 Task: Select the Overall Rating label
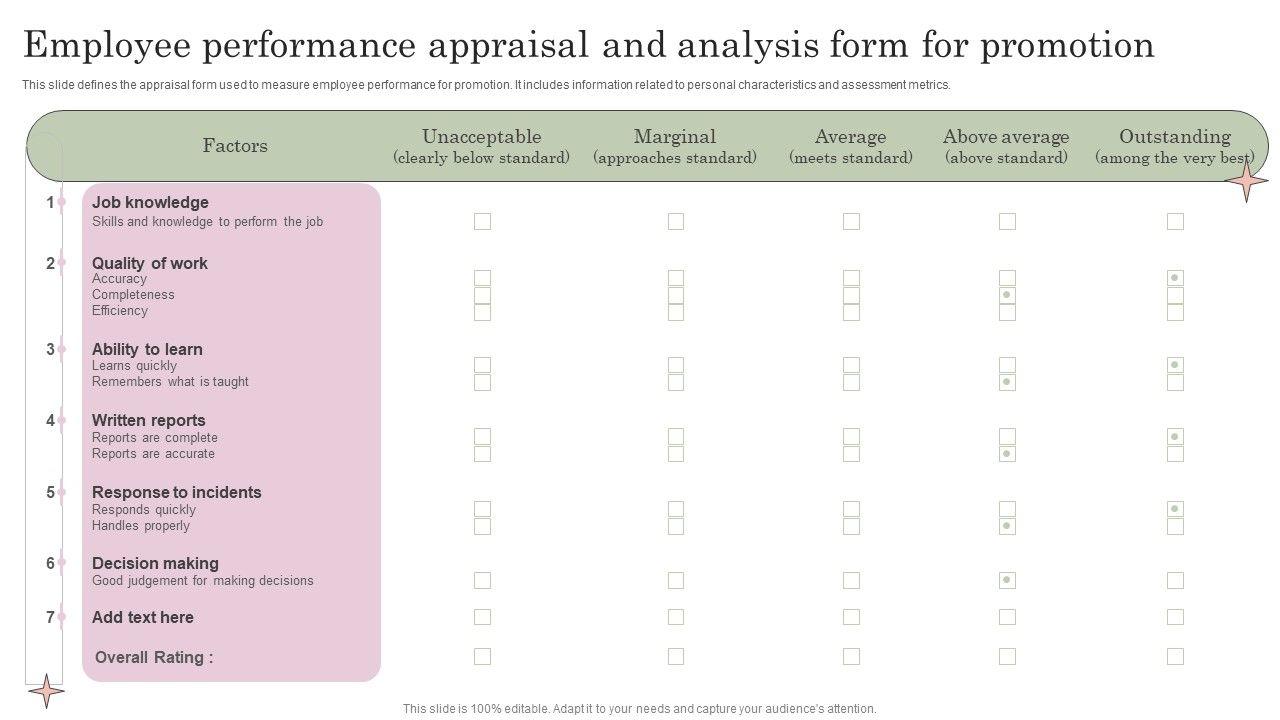[x=154, y=657]
